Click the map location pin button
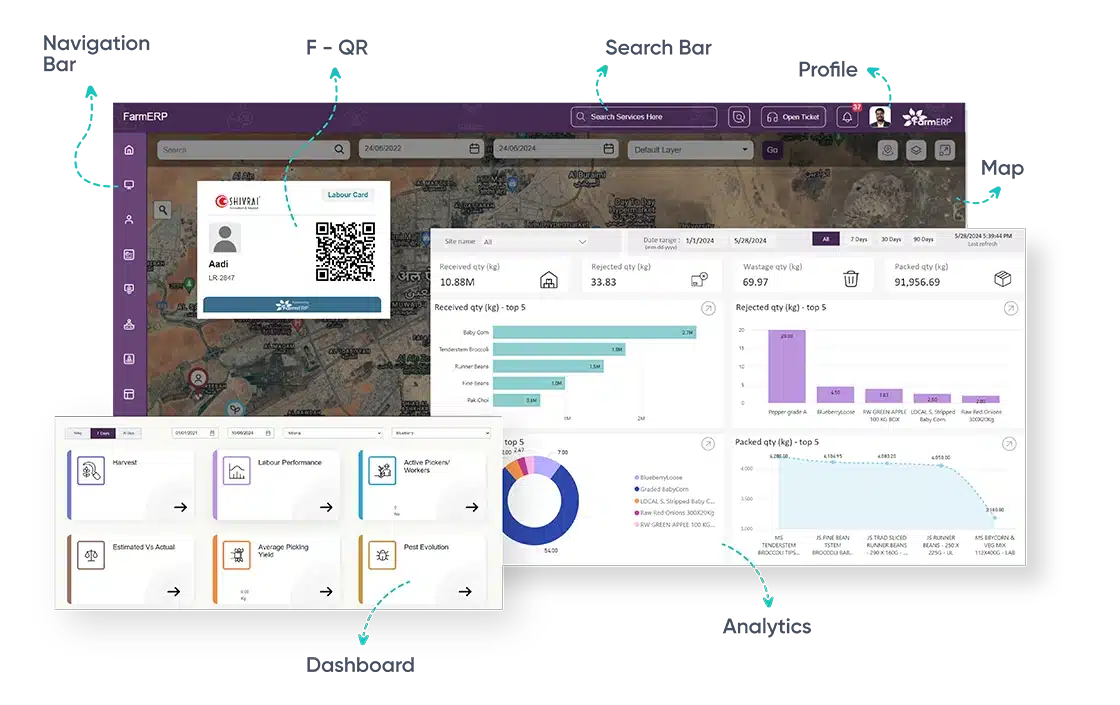 tap(888, 150)
